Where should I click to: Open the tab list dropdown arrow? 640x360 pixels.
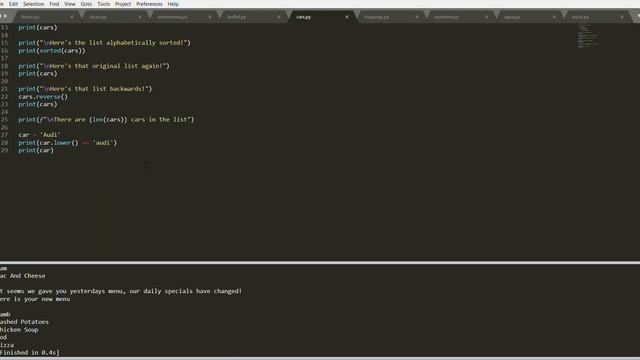click(638, 17)
